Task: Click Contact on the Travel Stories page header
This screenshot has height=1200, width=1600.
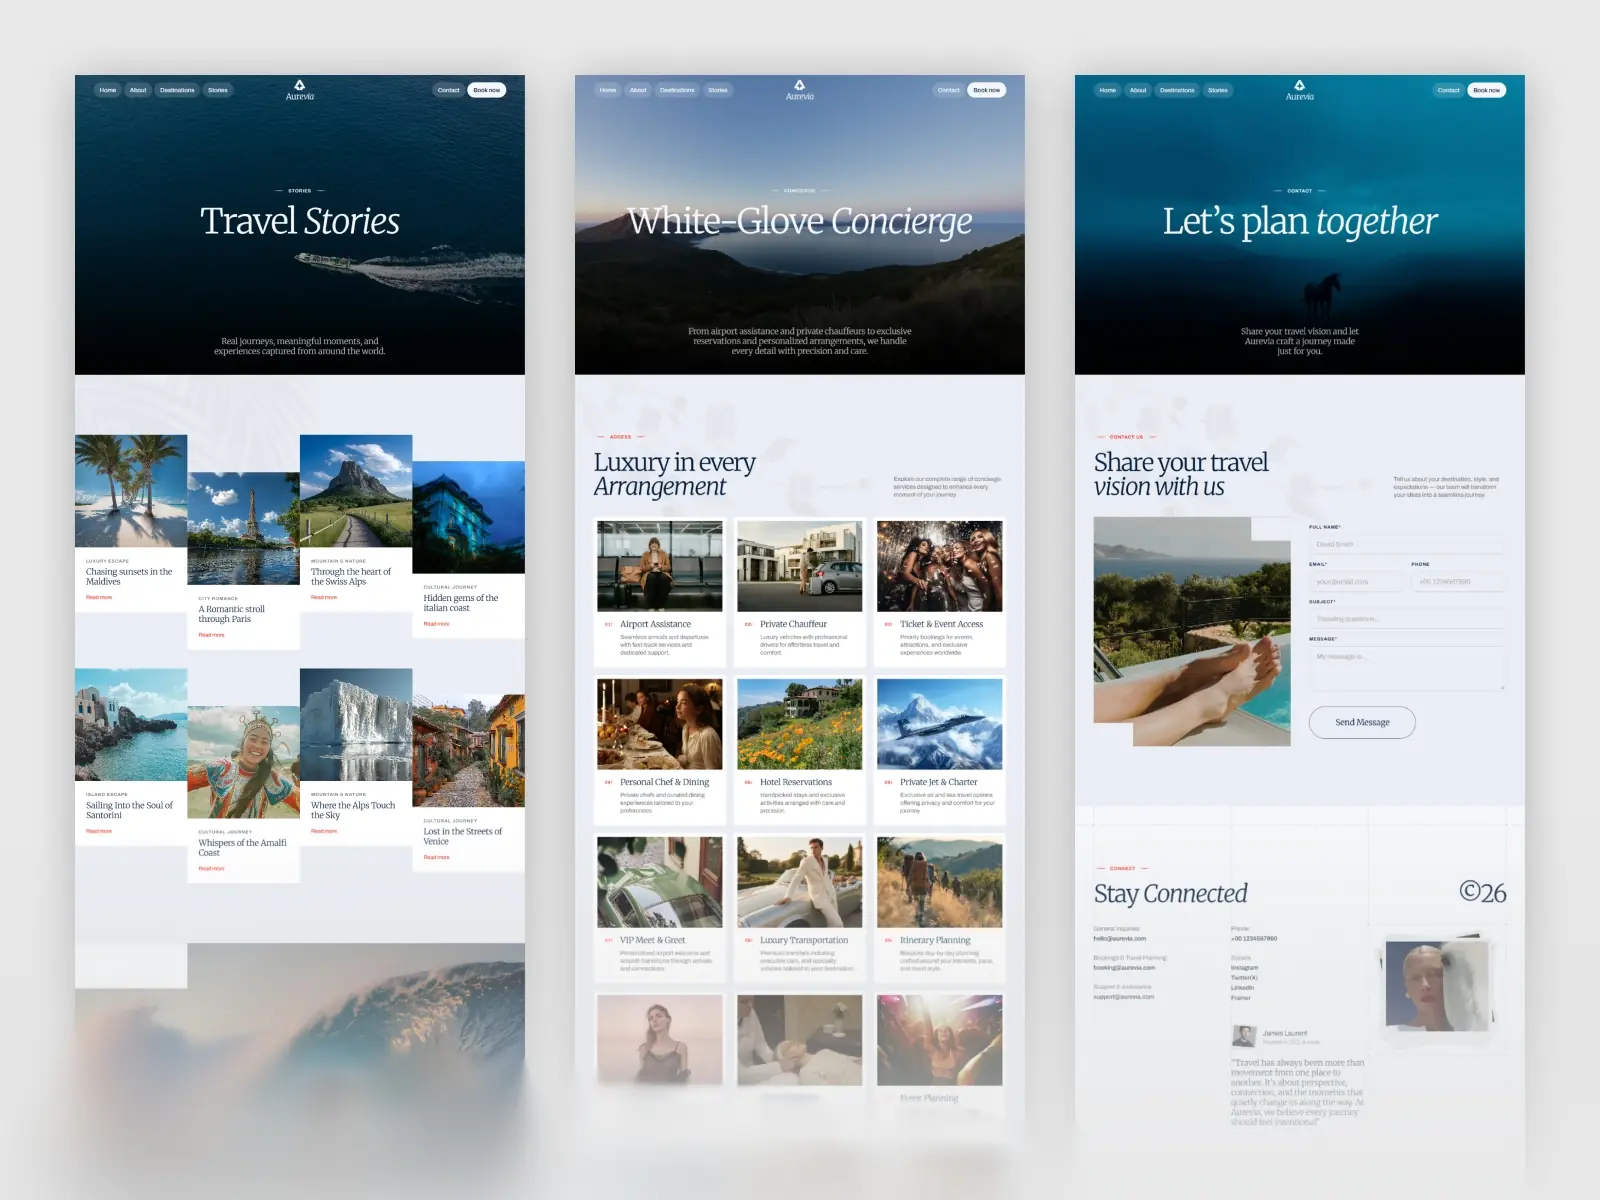Action: (x=449, y=90)
